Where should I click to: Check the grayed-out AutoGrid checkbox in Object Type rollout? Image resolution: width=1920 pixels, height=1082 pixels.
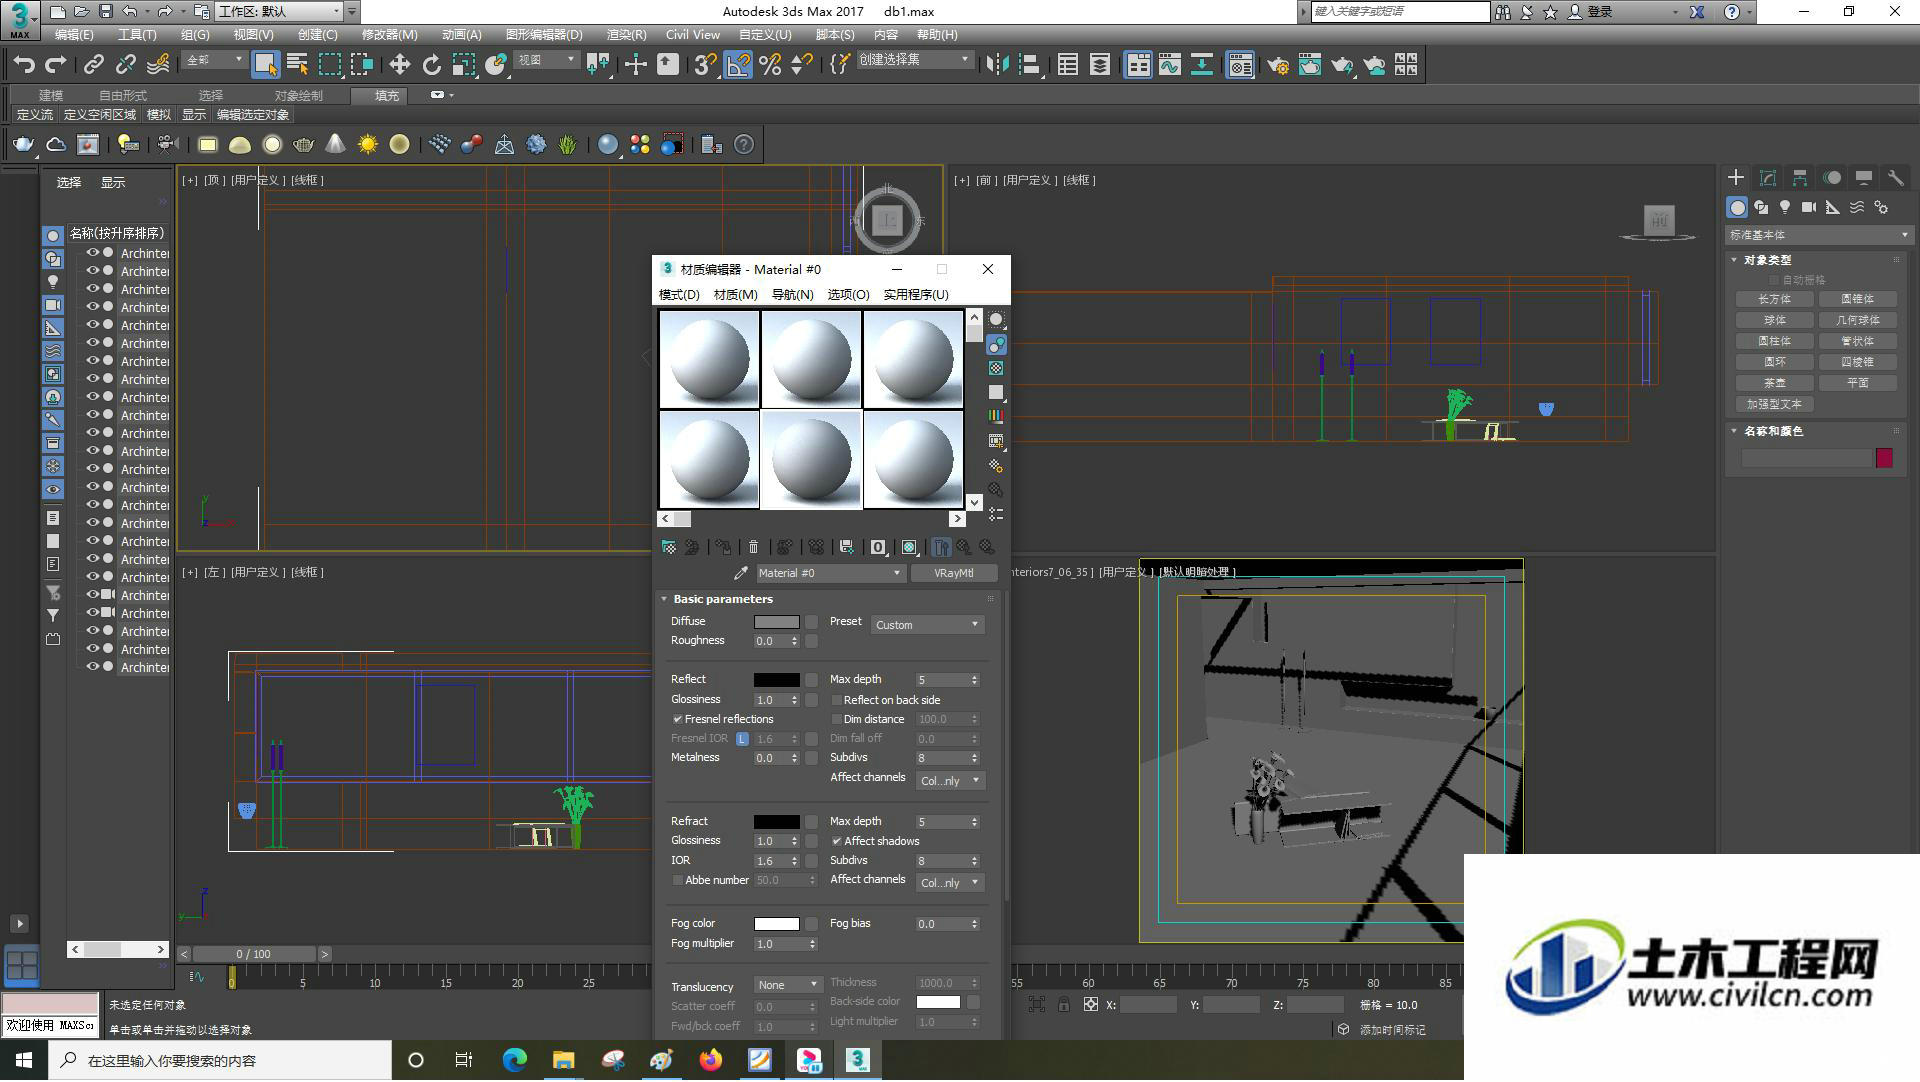1775,280
